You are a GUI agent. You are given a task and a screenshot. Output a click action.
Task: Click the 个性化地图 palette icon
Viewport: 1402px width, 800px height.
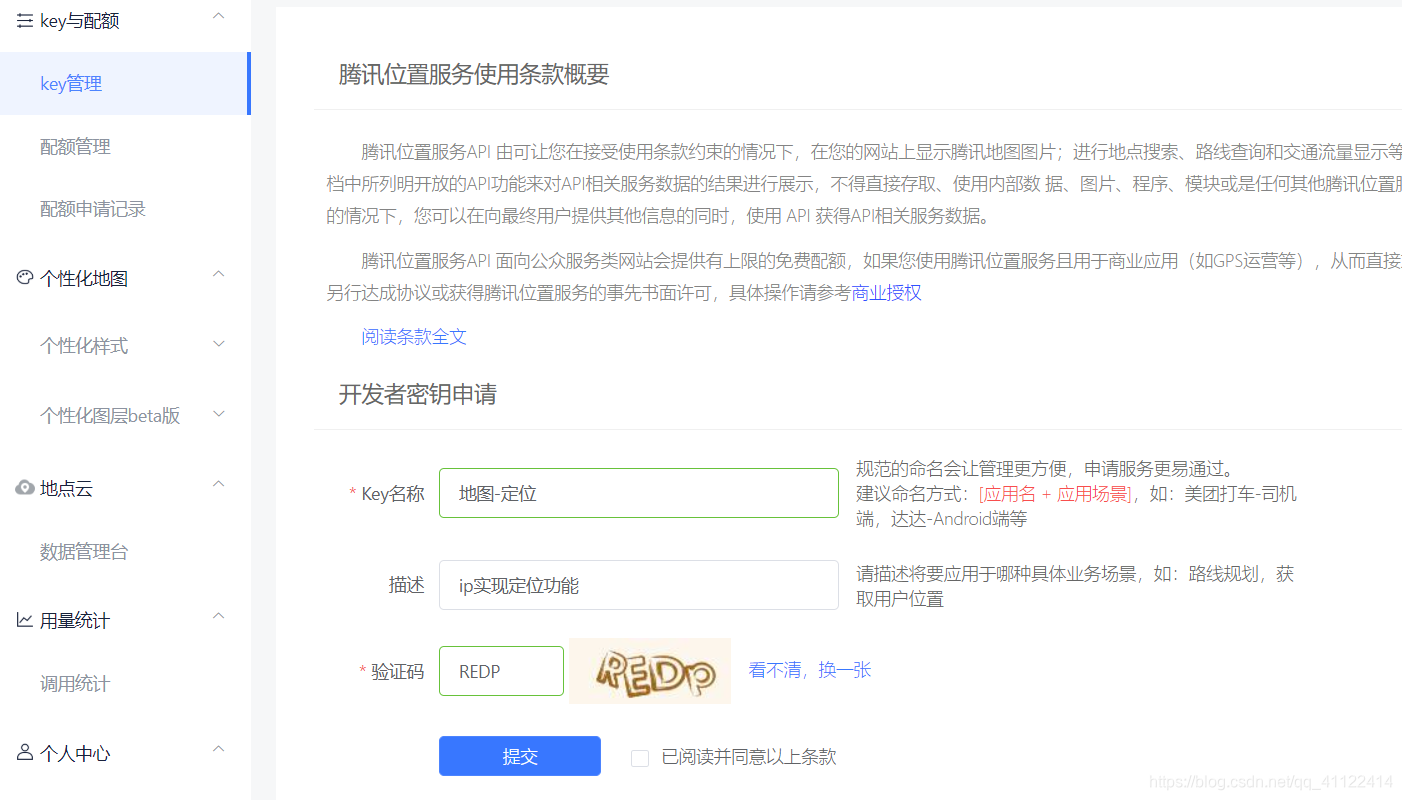[25, 278]
